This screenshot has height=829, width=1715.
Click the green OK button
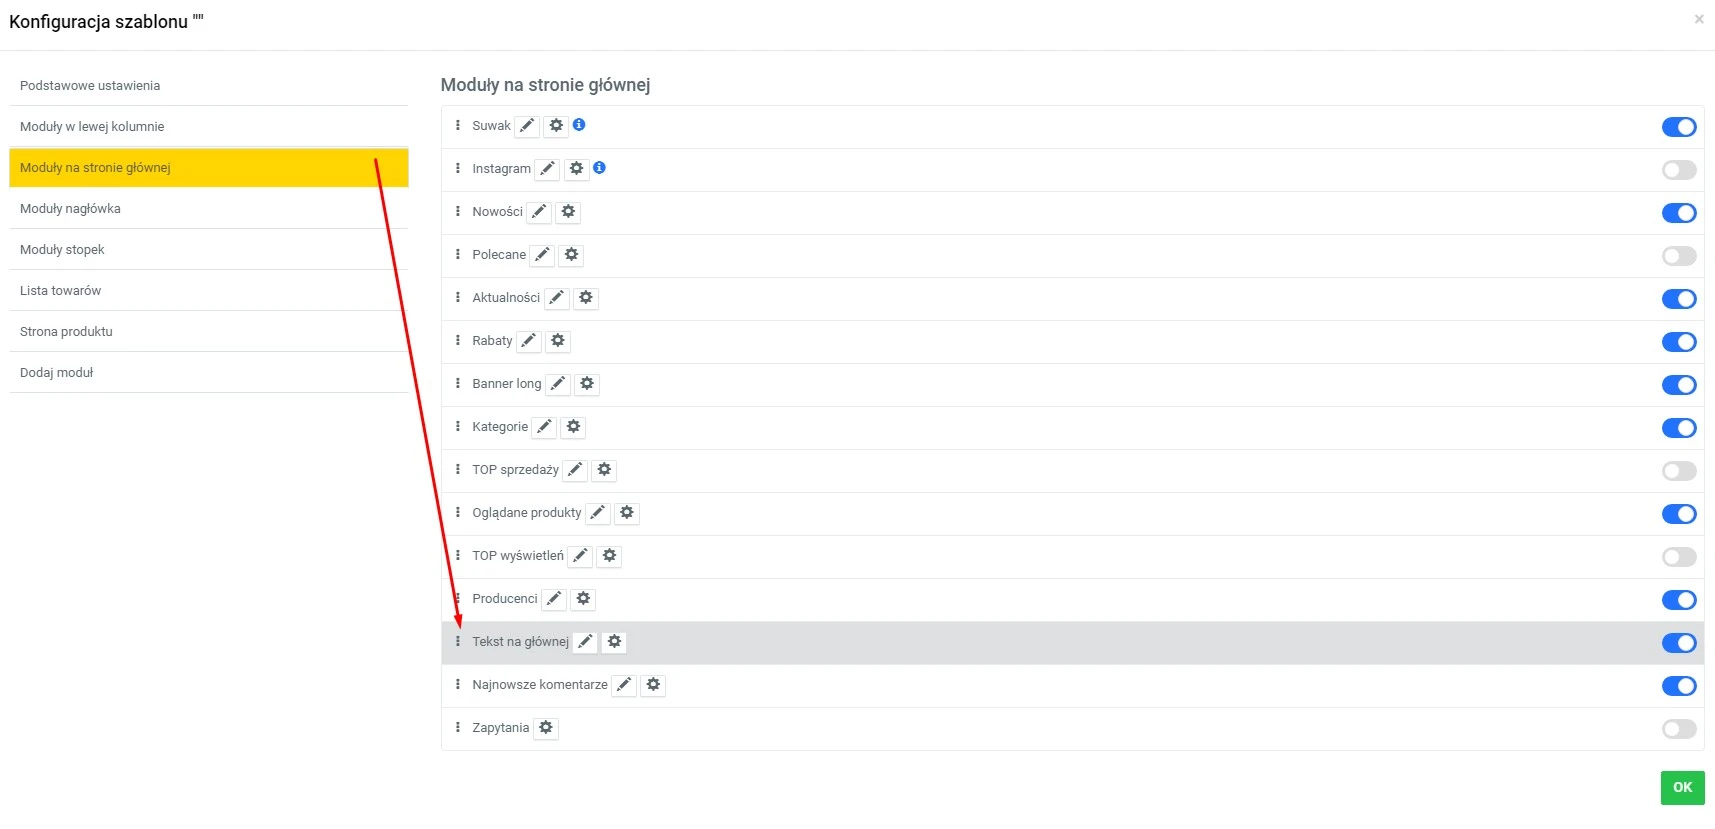pos(1682,788)
